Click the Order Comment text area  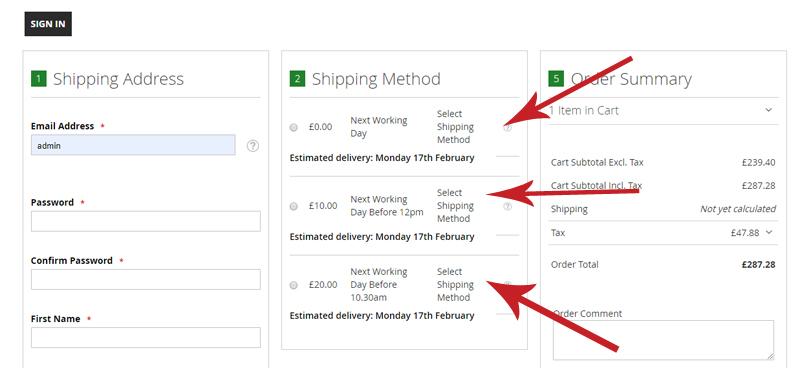tap(663, 340)
